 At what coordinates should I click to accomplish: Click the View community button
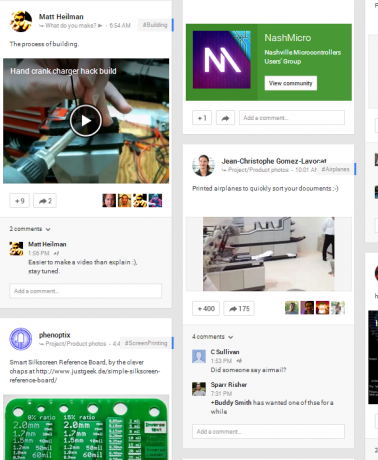[291, 83]
